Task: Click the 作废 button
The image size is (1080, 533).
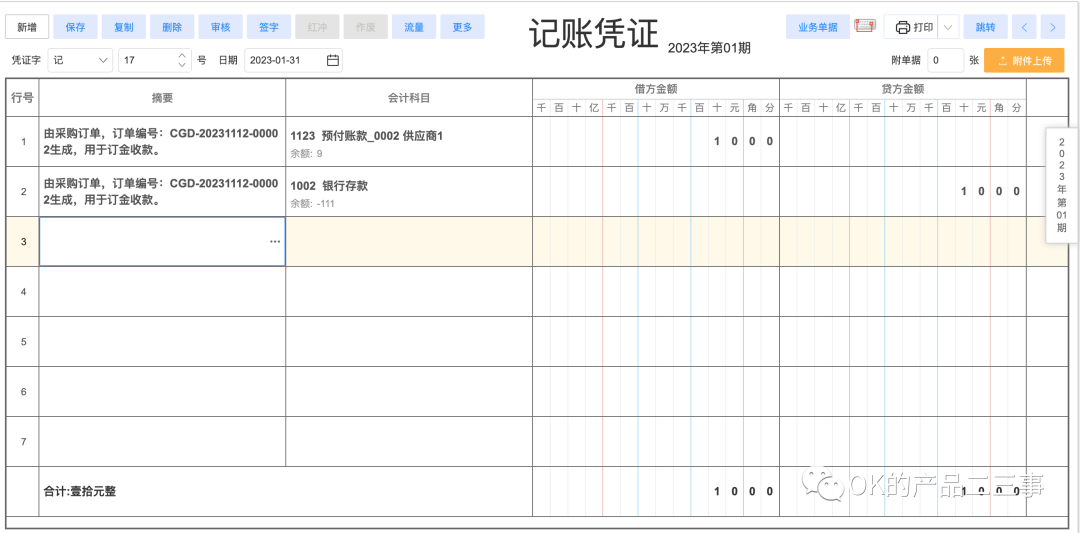Action: (366, 28)
